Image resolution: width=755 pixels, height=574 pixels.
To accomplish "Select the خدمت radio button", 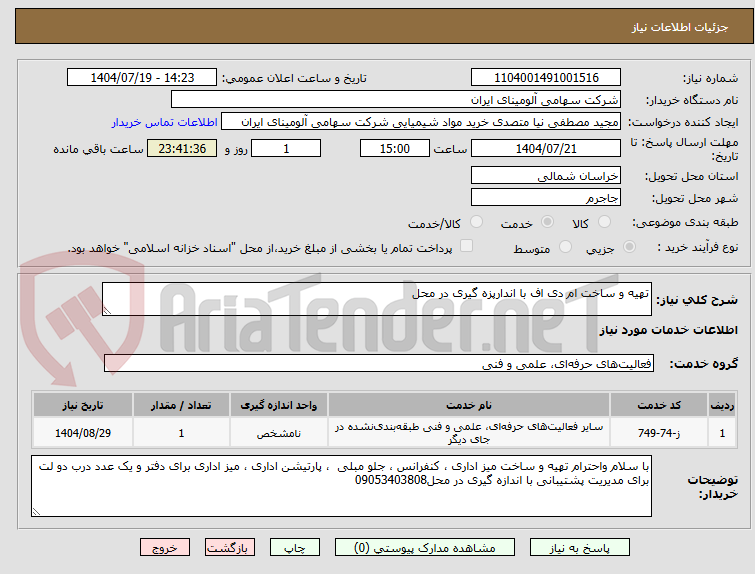I will (x=547, y=222).
